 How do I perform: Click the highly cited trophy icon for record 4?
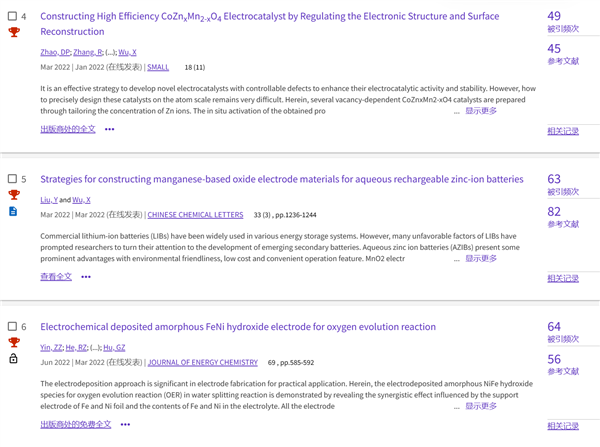coord(13,32)
